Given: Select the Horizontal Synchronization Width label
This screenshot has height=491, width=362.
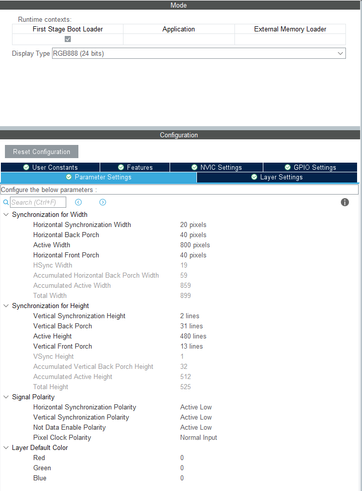Looking at the screenshot, I should point(82,225).
